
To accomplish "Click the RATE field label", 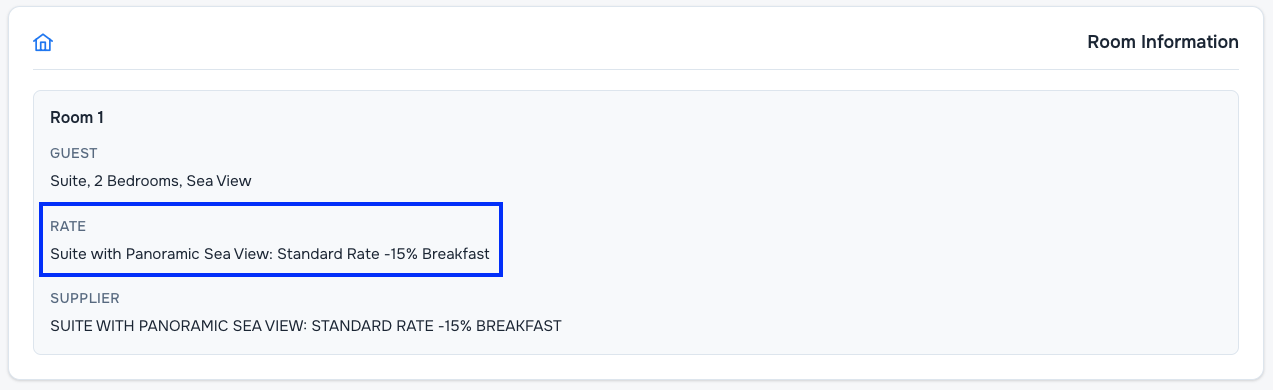I will pyautogui.click(x=68, y=227).
